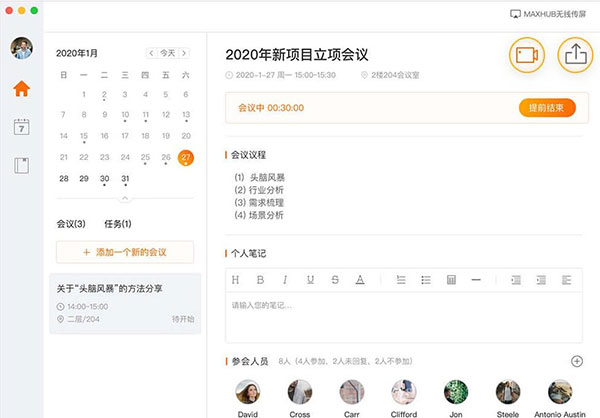Open the notebook sidebar icon
This screenshot has width=600, height=418.
coord(21,165)
